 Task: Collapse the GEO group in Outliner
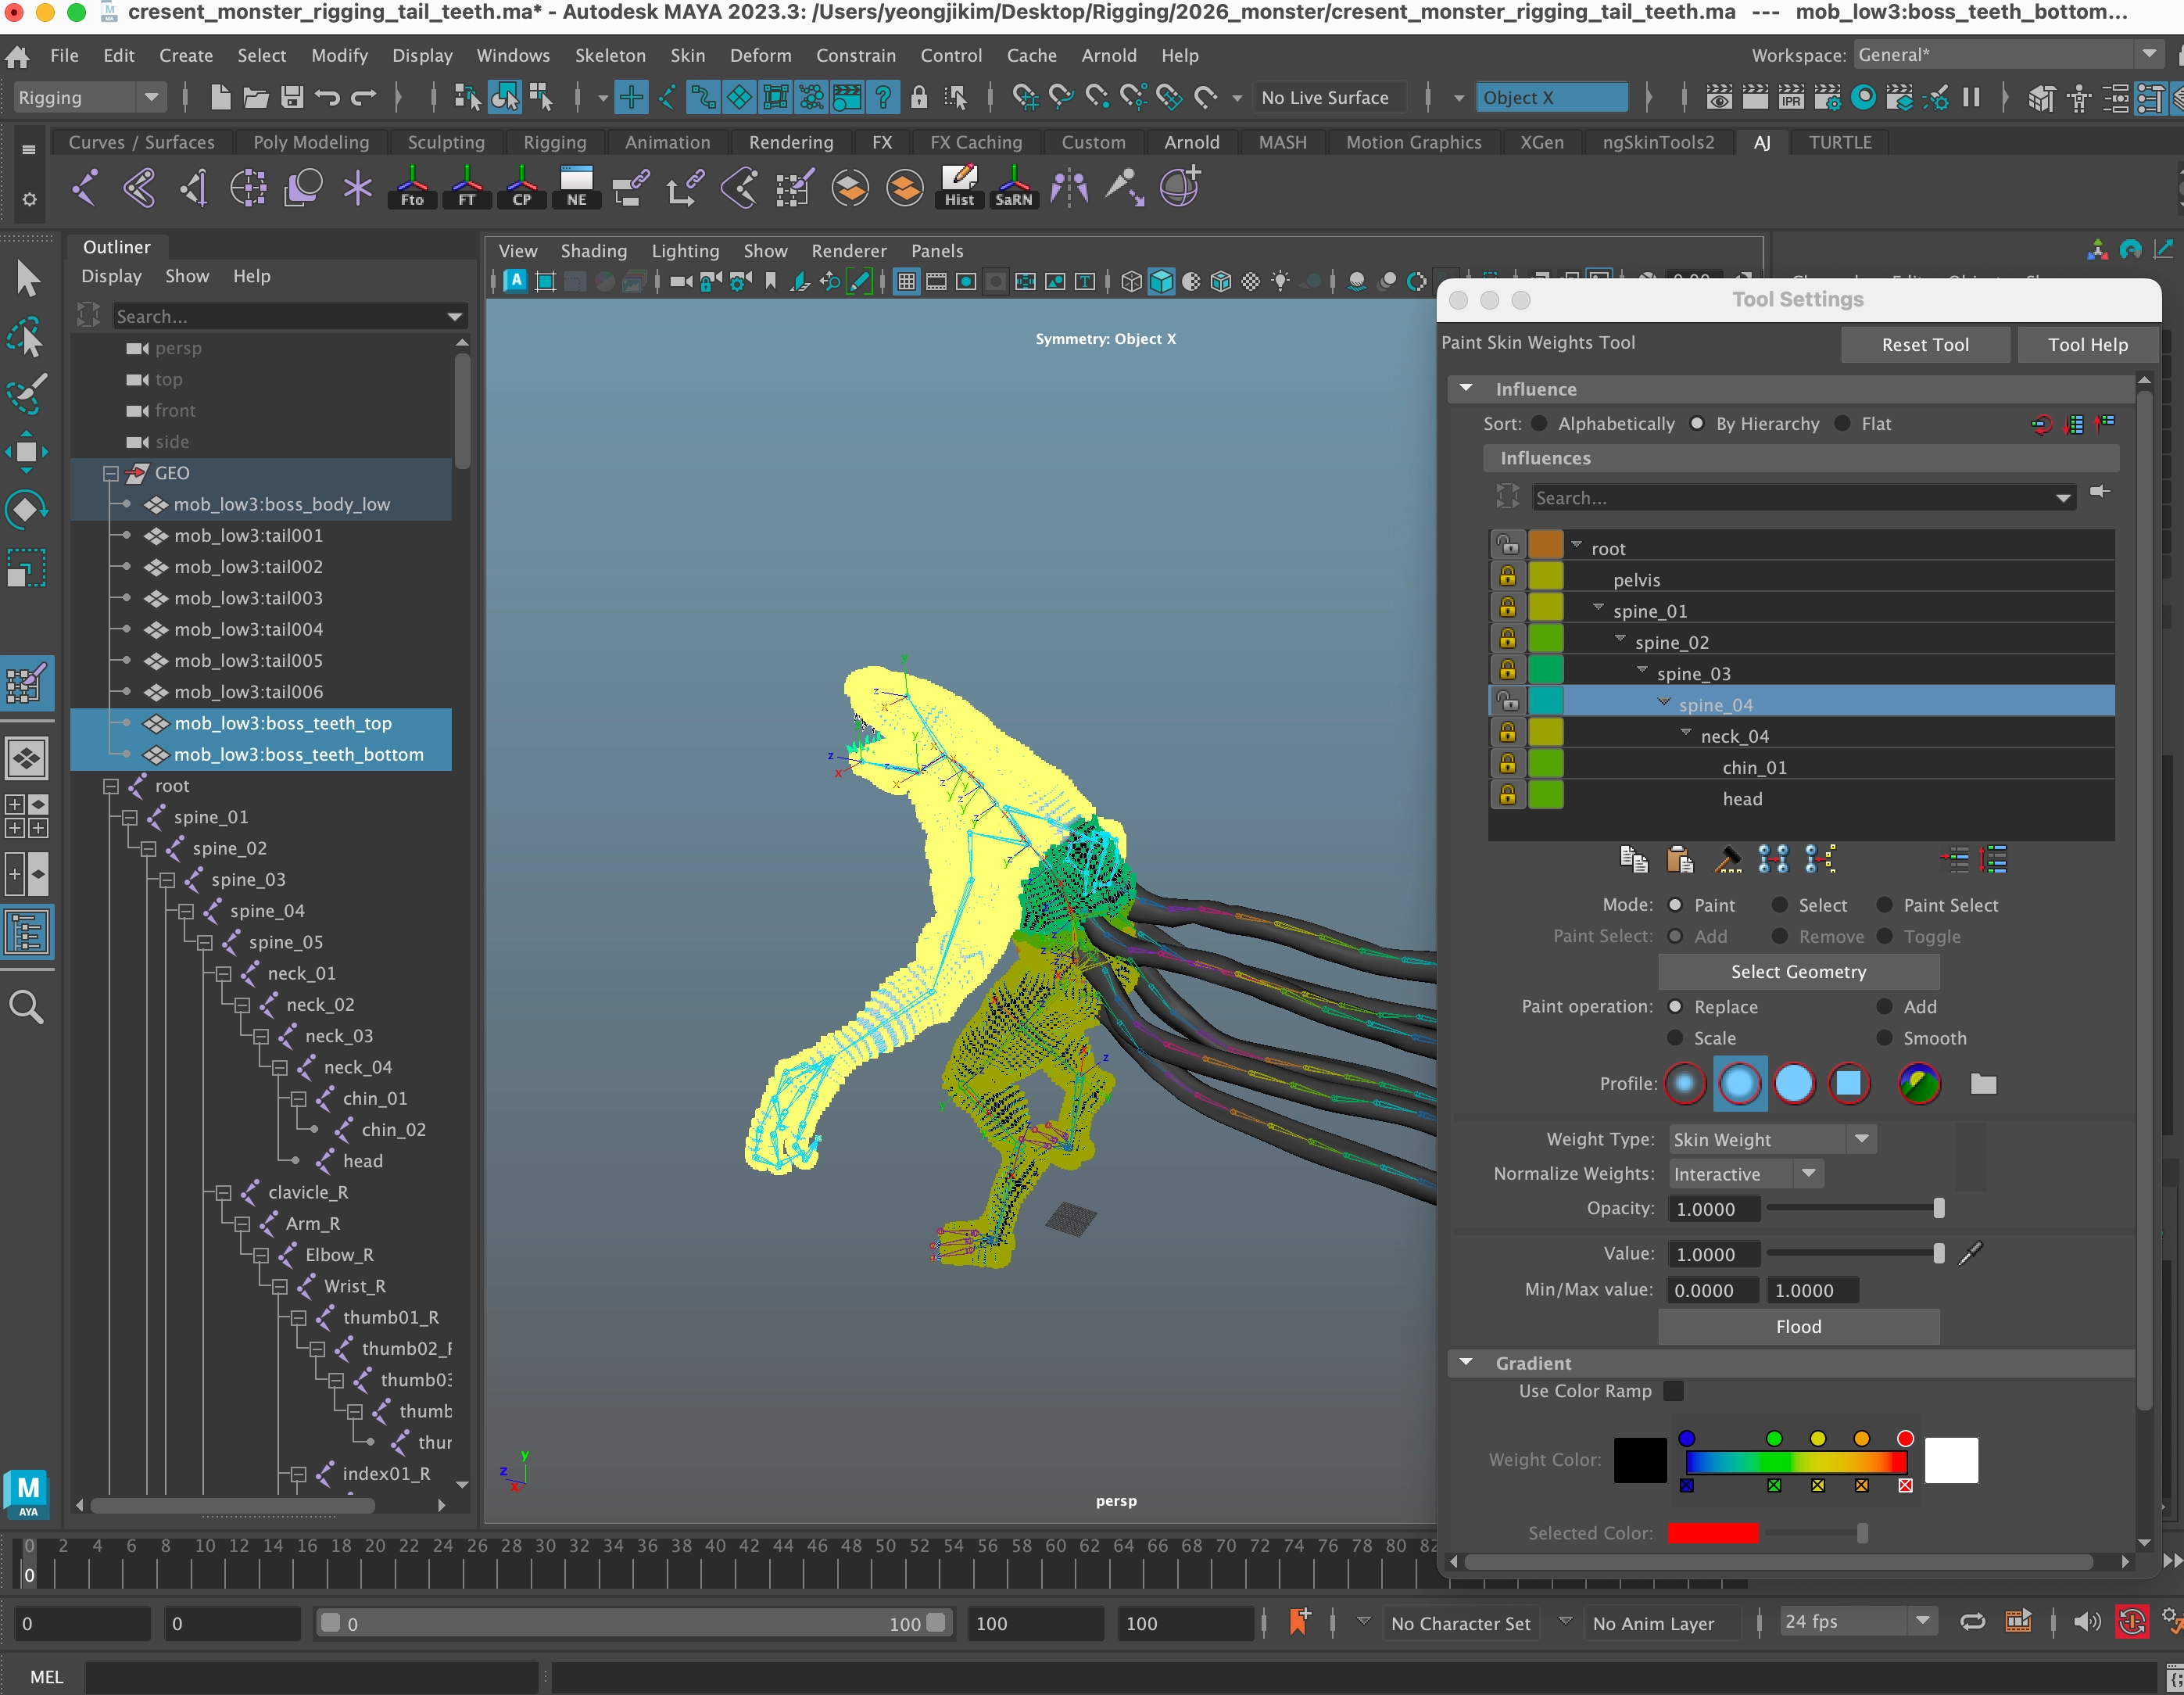point(111,473)
